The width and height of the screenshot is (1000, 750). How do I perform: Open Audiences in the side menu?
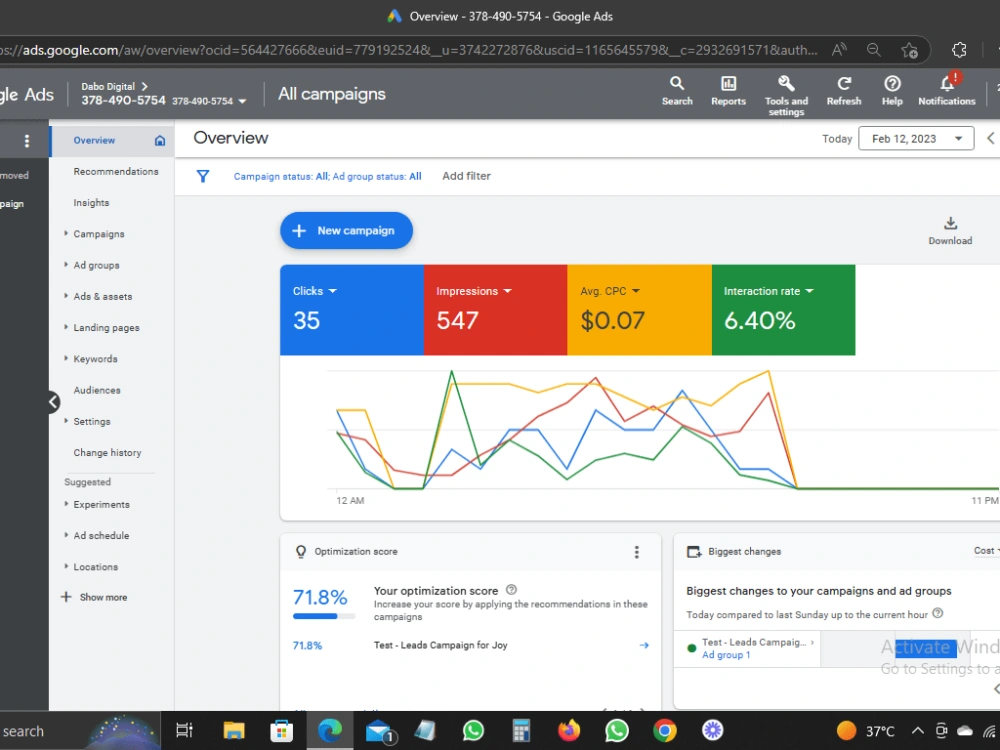pyautogui.click(x=97, y=390)
